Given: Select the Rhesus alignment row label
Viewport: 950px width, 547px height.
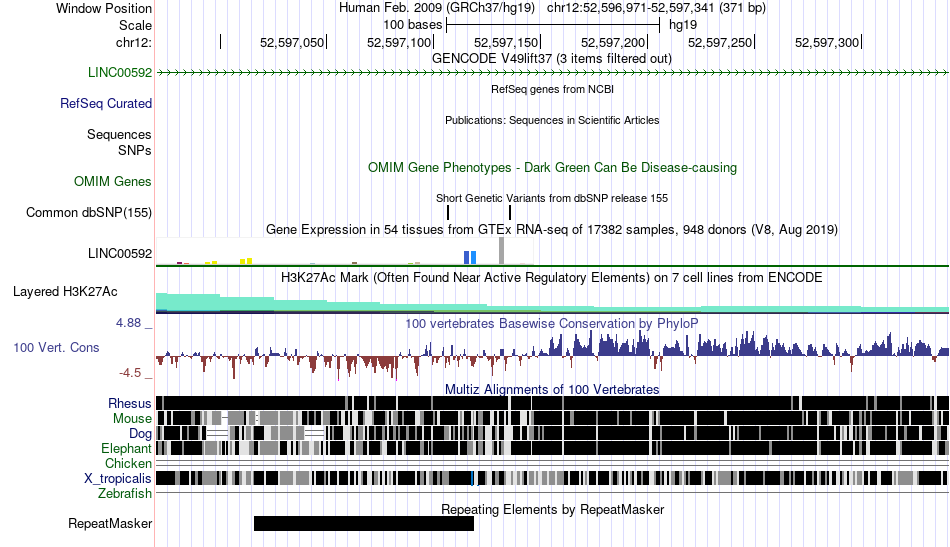Looking at the screenshot, I should tap(129, 403).
